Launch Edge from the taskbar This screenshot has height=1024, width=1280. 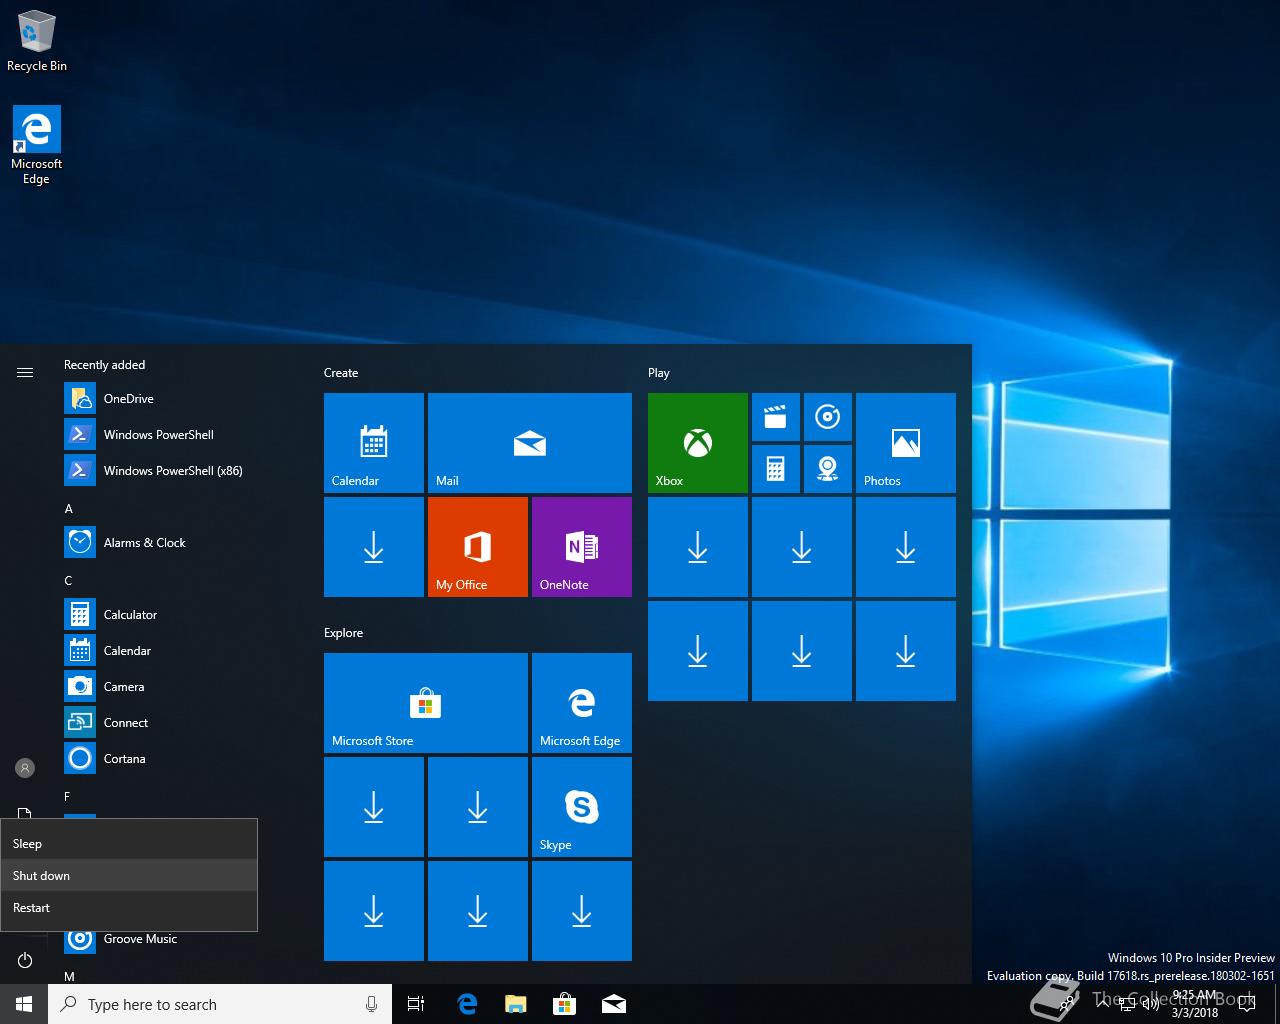[x=467, y=1004]
